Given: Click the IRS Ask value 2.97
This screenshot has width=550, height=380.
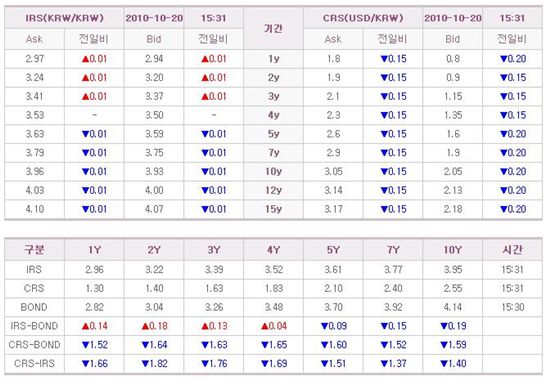Looking at the screenshot, I should pyautogui.click(x=34, y=59).
